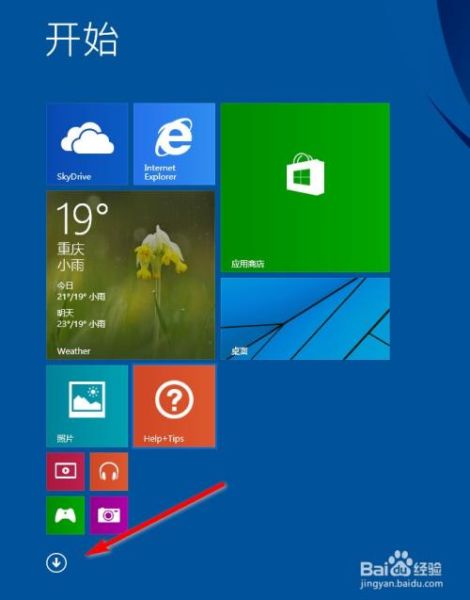This screenshot has height=600, width=470.
Task: Launch Internet Explorer tile
Action: click(174, 144)
